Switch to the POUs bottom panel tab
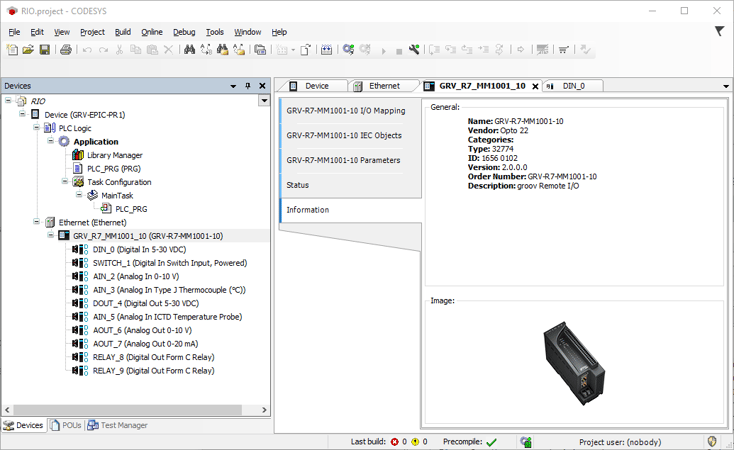The width and height of the screenshot is (734, 450). (x=66, y=425)
